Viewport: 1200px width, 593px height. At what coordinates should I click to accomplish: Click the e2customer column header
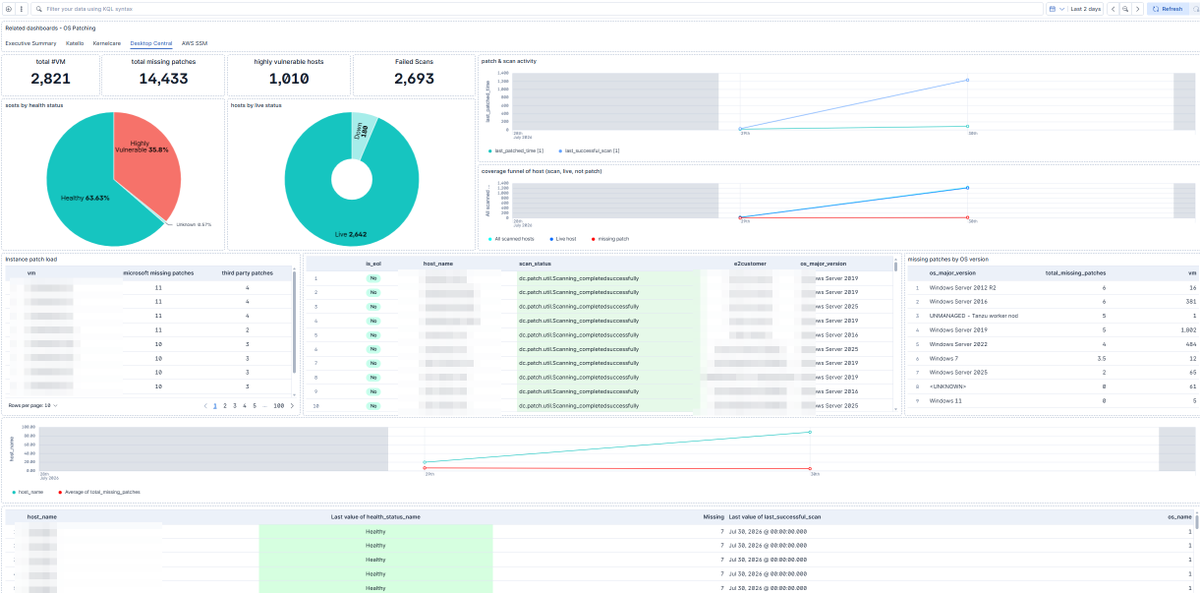(748, 264)
